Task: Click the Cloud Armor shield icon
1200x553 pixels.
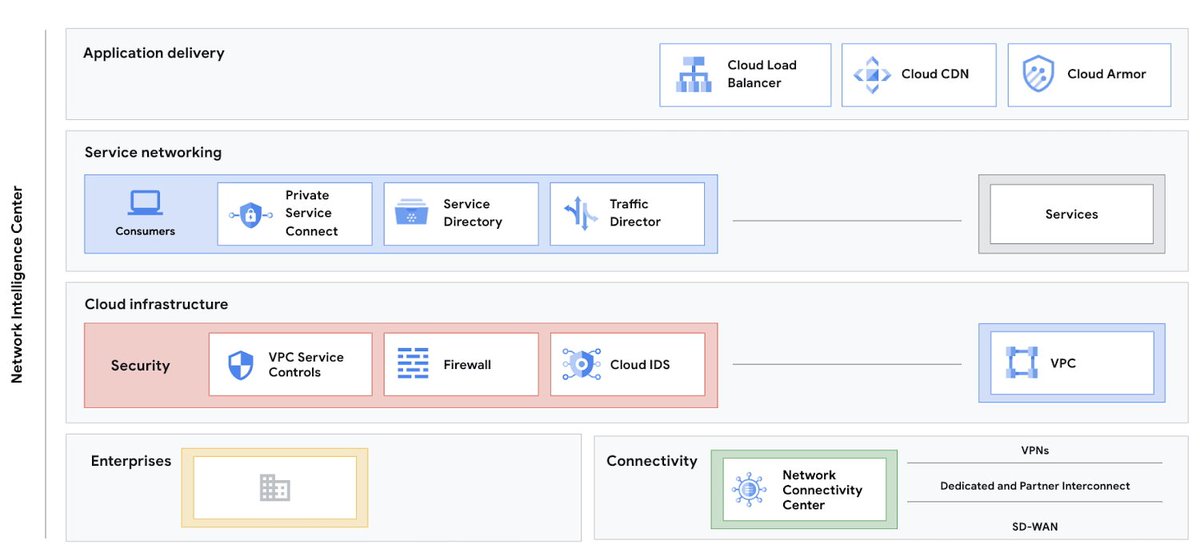Action: (1038, 74)
